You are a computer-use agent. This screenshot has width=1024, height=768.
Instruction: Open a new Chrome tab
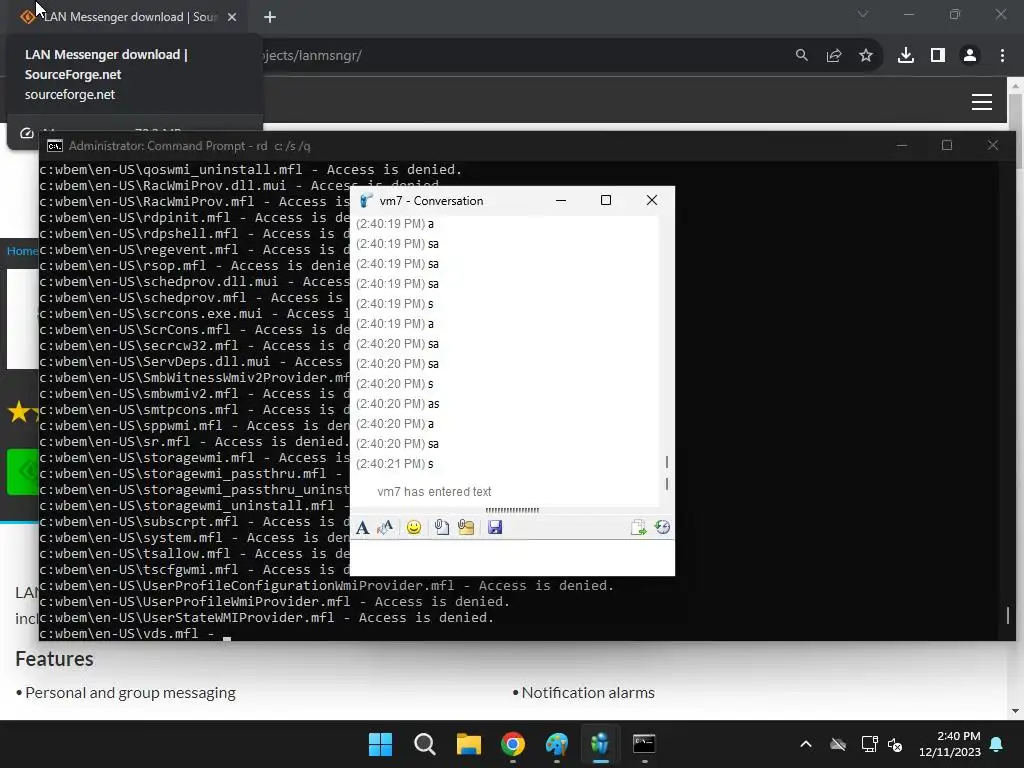point(270,17)
